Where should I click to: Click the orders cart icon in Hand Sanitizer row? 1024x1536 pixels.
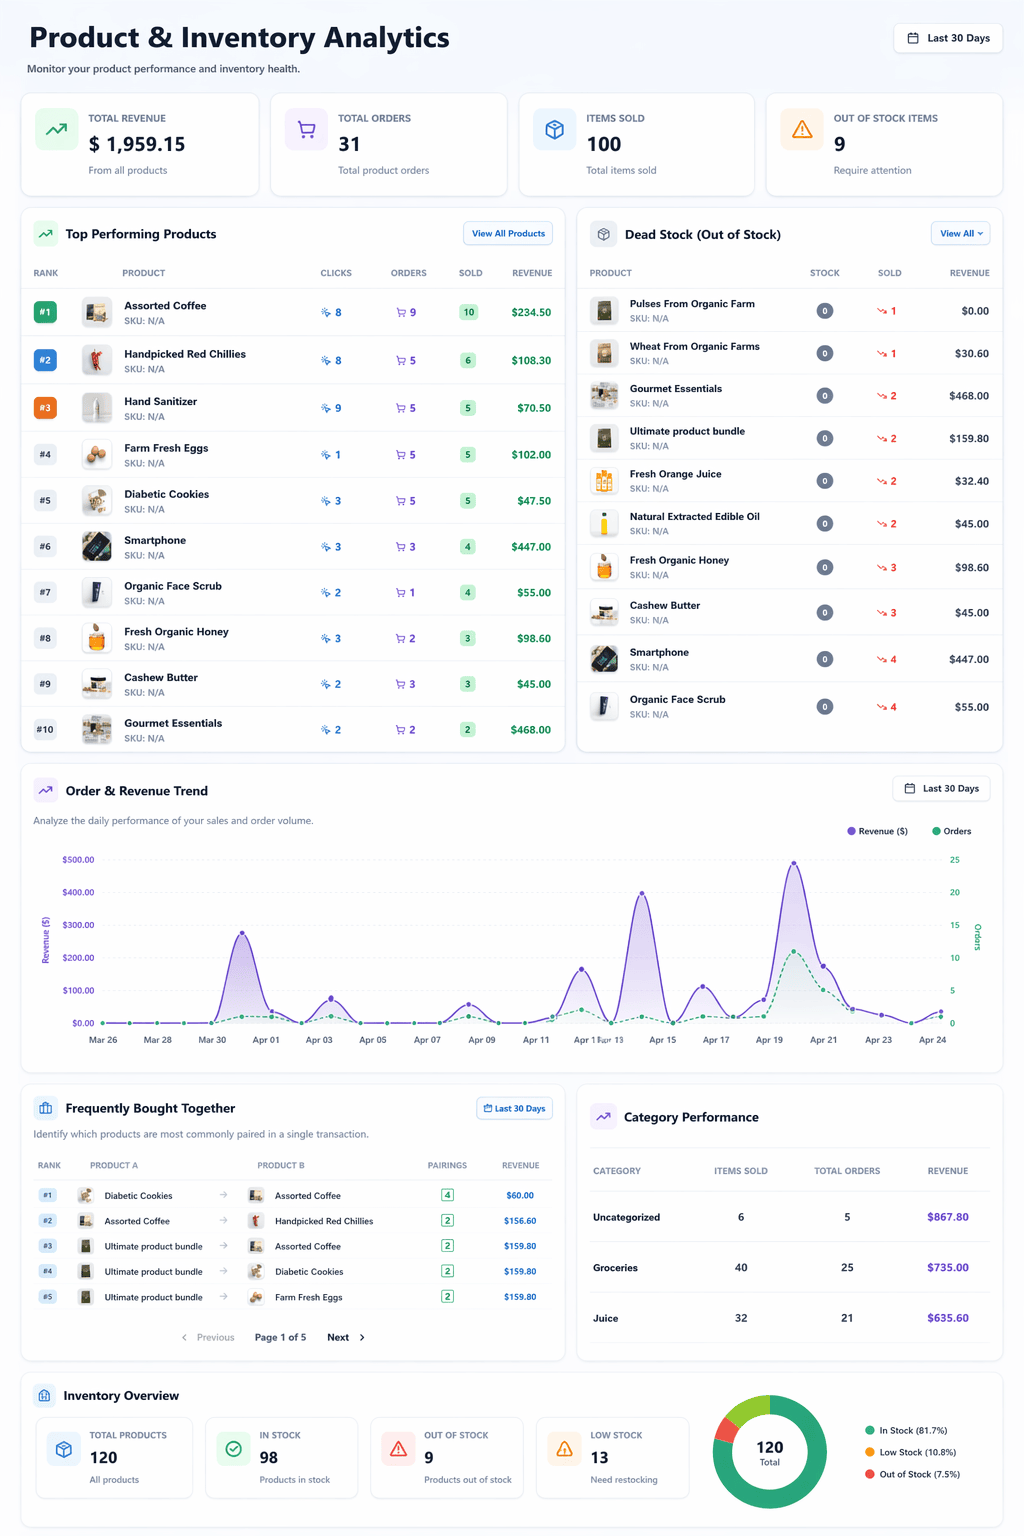coord(401,408)
